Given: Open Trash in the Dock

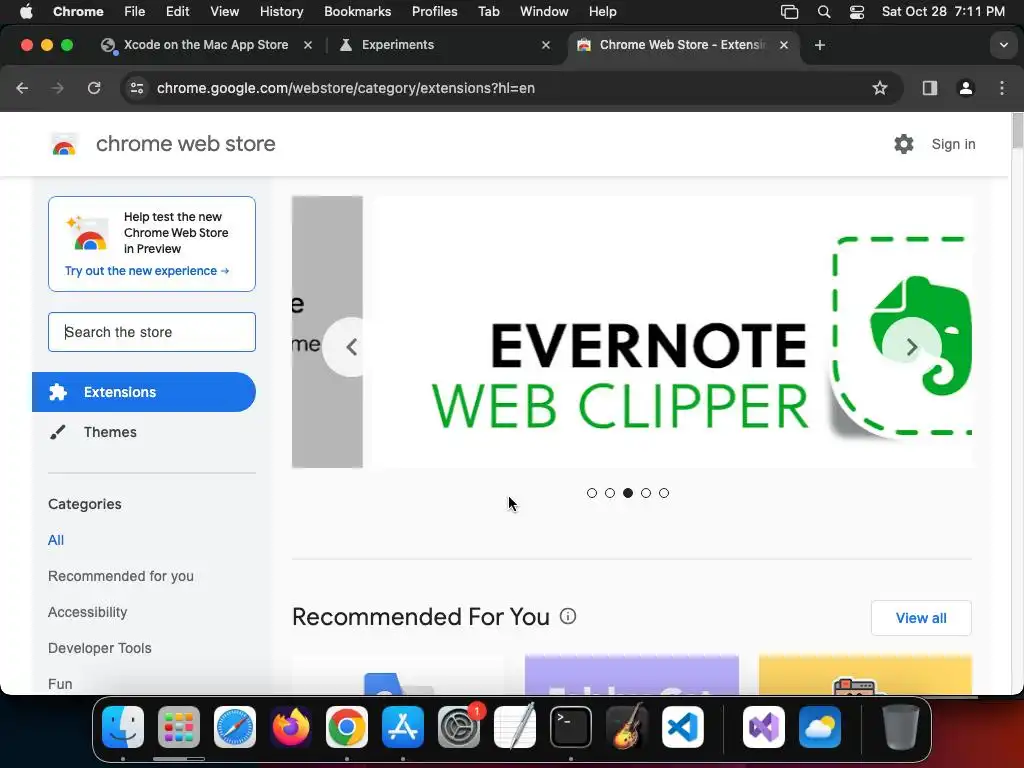Looking at the screenshot, I should [x=901, y=727].
